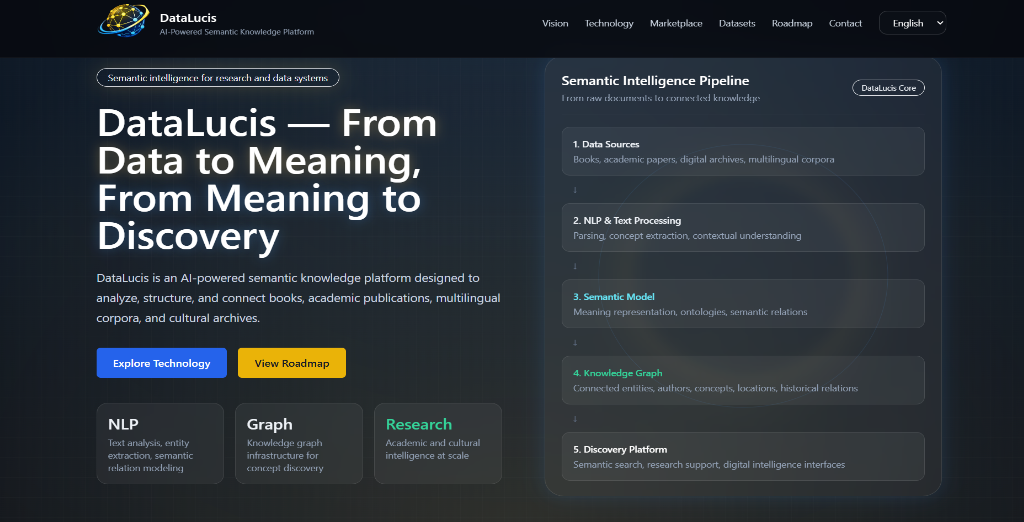
Task: Open the Technology nav link
Action: click(609, 23)
